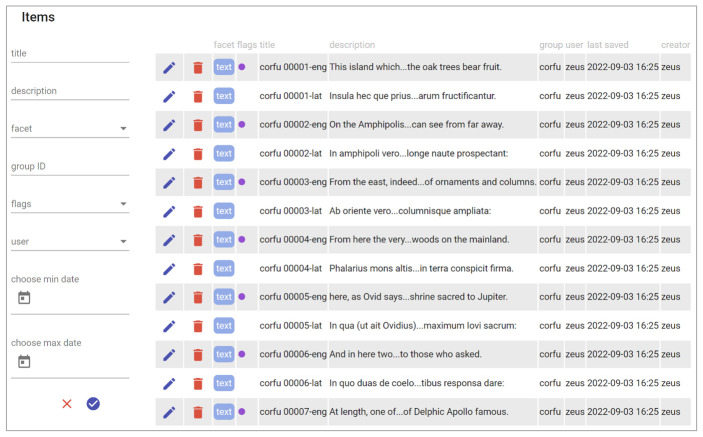Trash the corfu 00003-eng item
Screen dimensions: 703x437
pos(198,182)
